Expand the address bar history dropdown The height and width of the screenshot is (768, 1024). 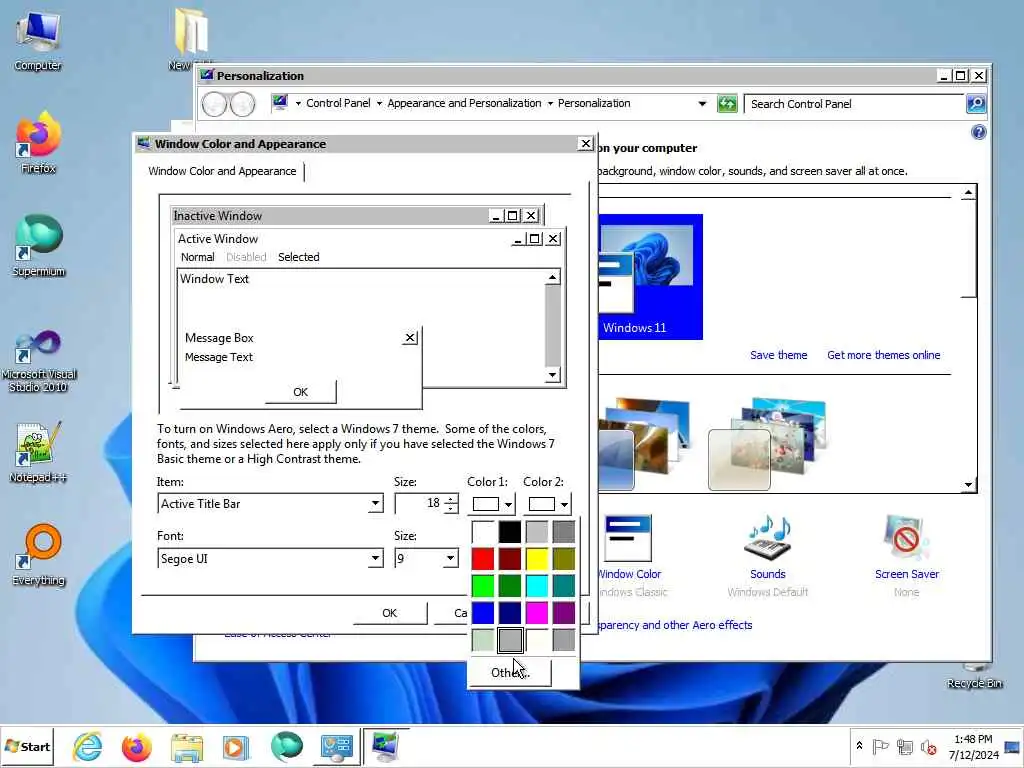click(702, 104)
